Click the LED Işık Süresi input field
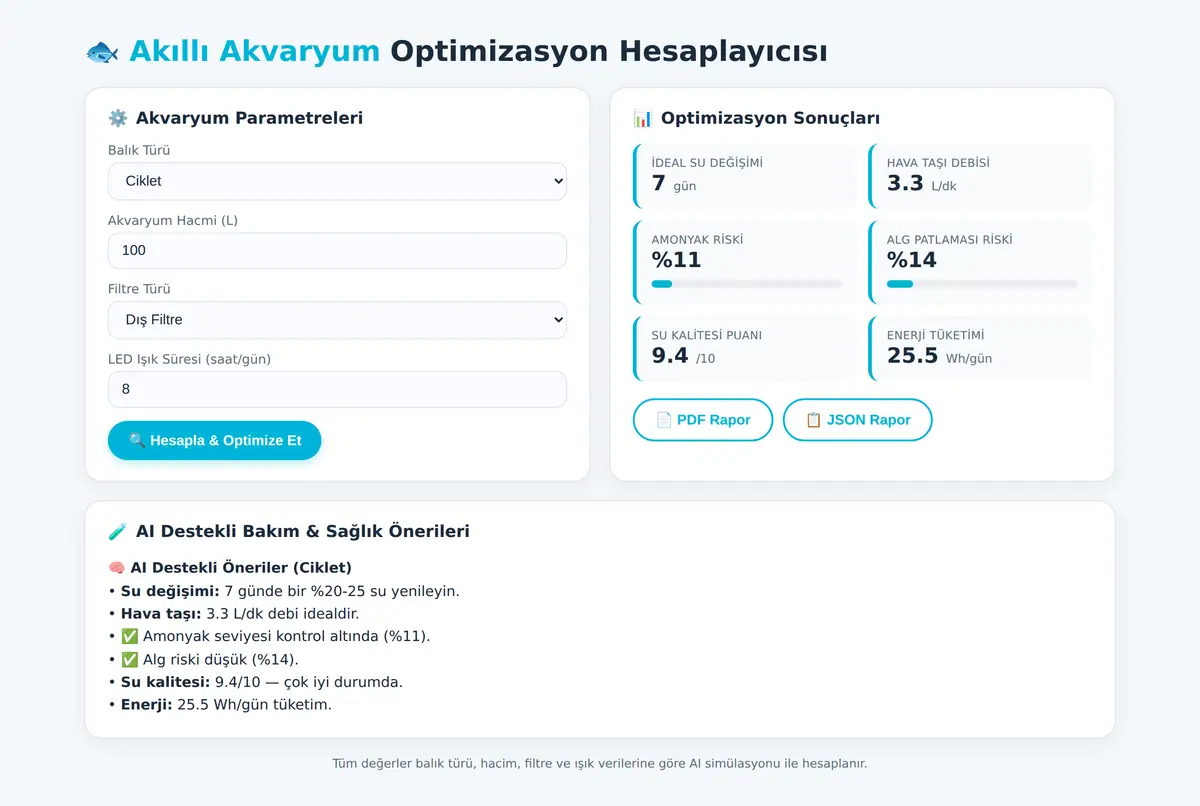The width and height of the screenshot is (1200, 806). click(x=337, y=389)
